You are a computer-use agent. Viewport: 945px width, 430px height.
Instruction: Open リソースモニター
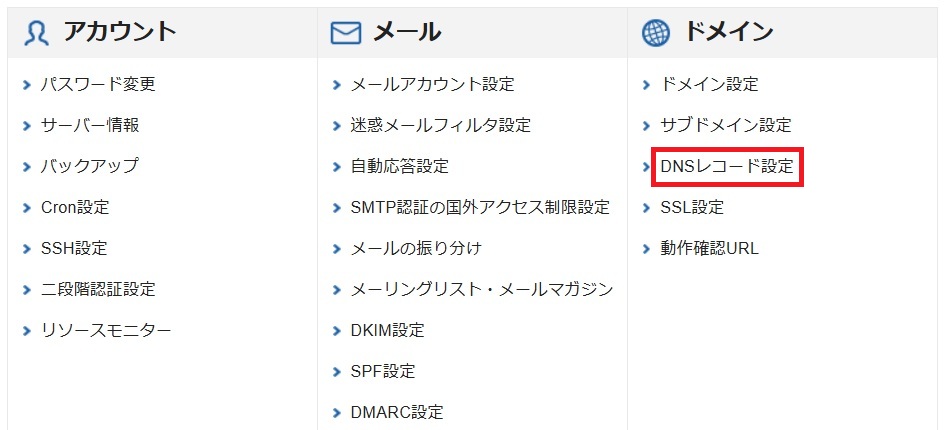(x=105, y=330)
